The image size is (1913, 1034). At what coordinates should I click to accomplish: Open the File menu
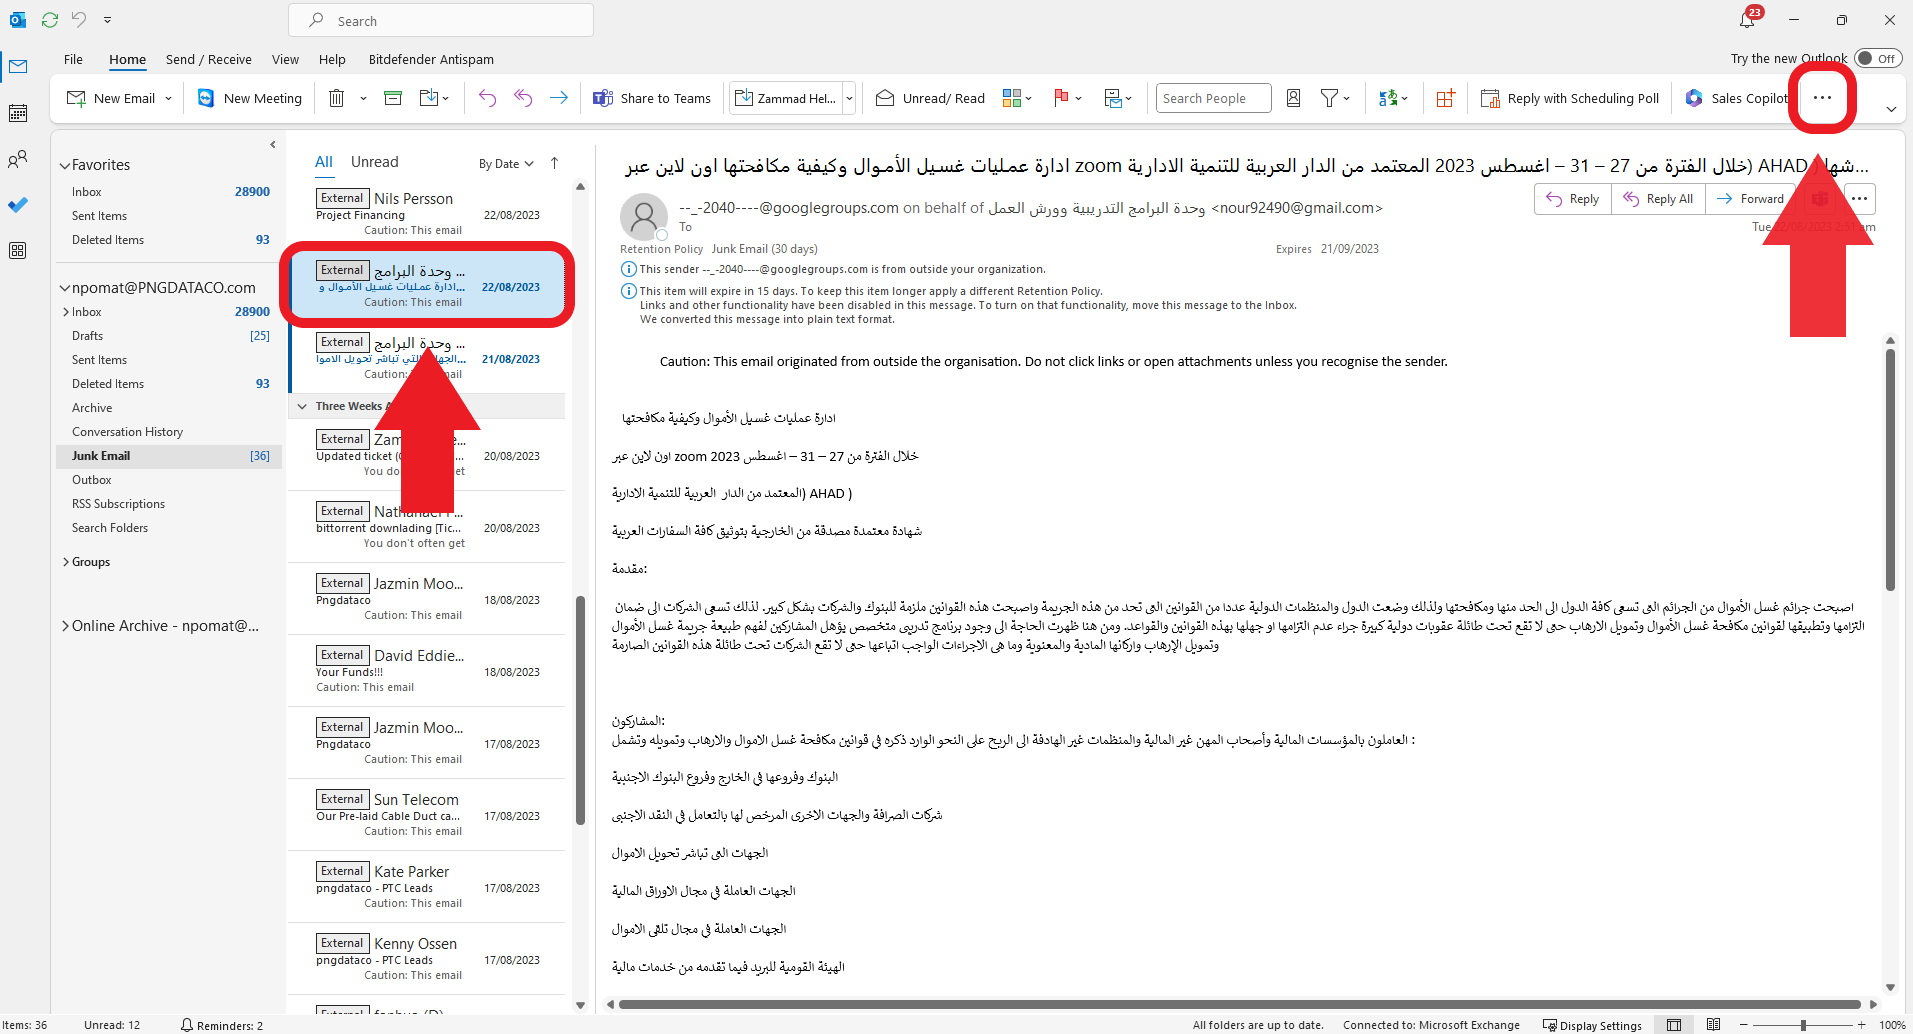(73, 59)
